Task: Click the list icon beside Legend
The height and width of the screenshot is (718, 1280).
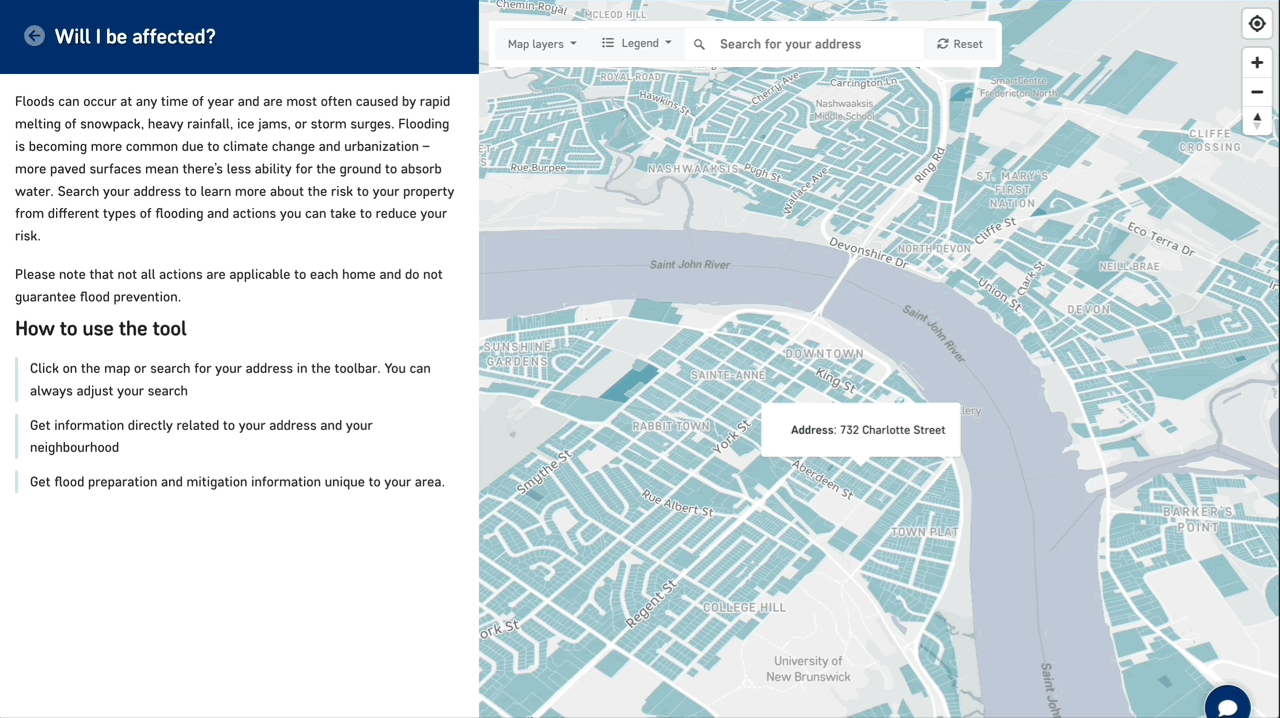Action: (607, 43)
